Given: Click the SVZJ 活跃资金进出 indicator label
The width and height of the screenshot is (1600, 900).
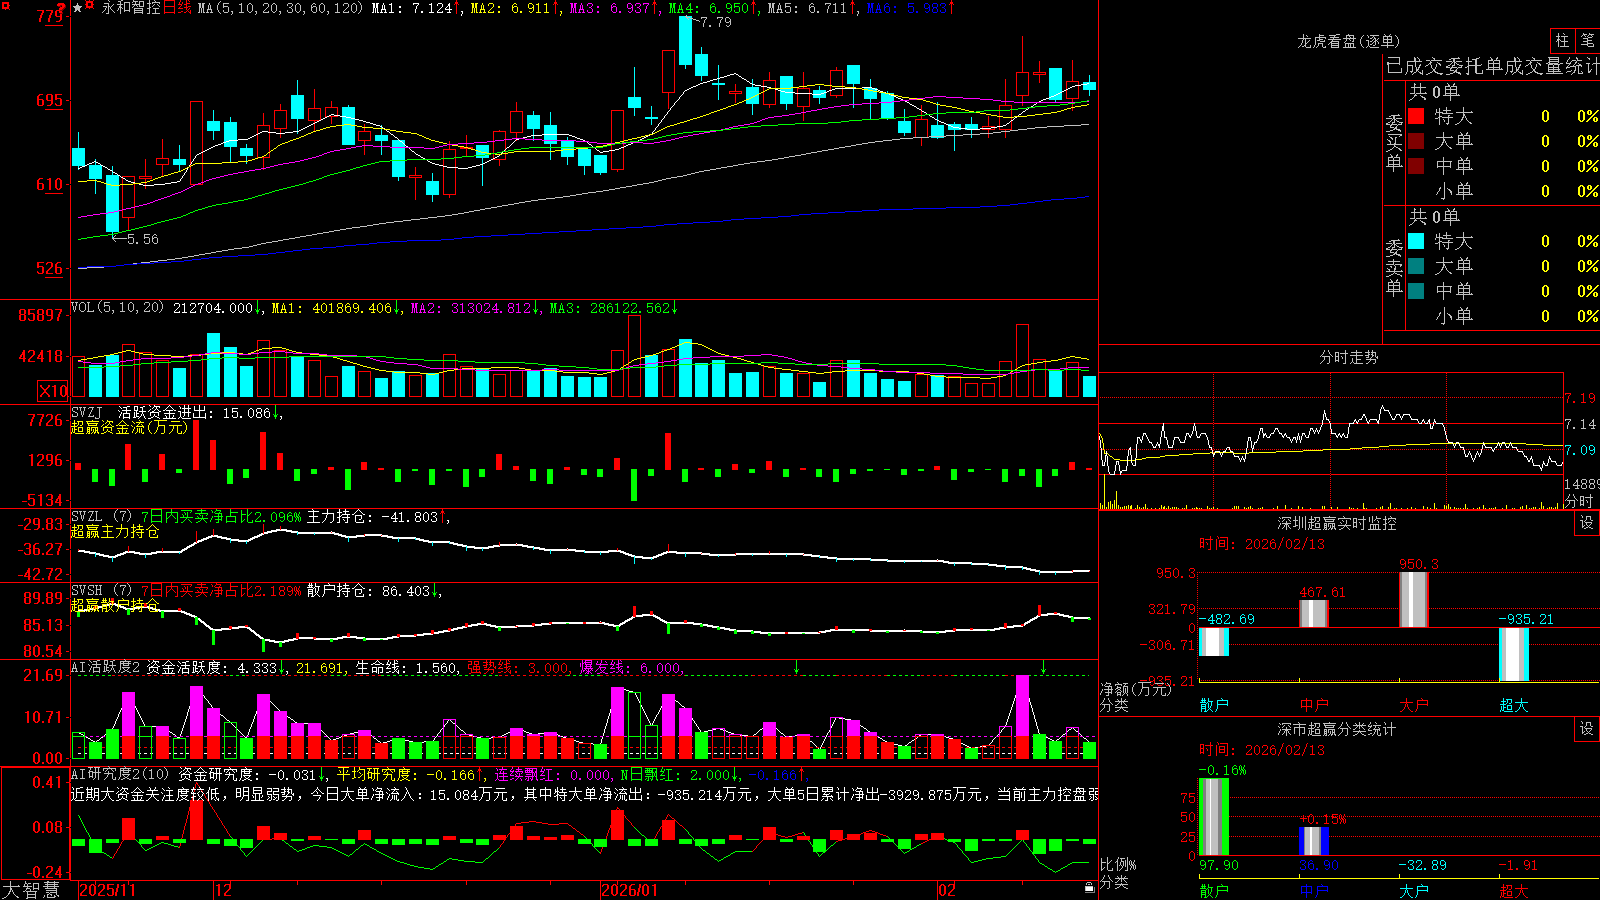Looking at the screenshot, I should pyautogui.click(x=143, y=413).
